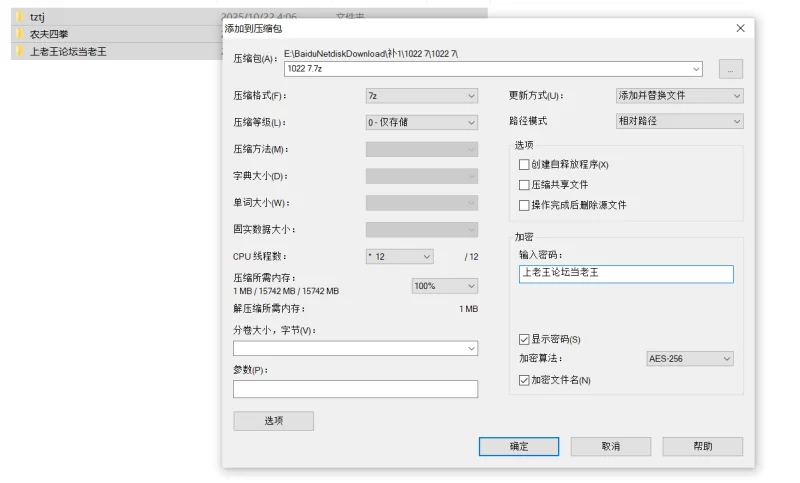This screenshot has height=483, width=800.
Task: Toggle the 压缩共享文件 checkbox
Action: pyautogui.click(x=524, y=185)
